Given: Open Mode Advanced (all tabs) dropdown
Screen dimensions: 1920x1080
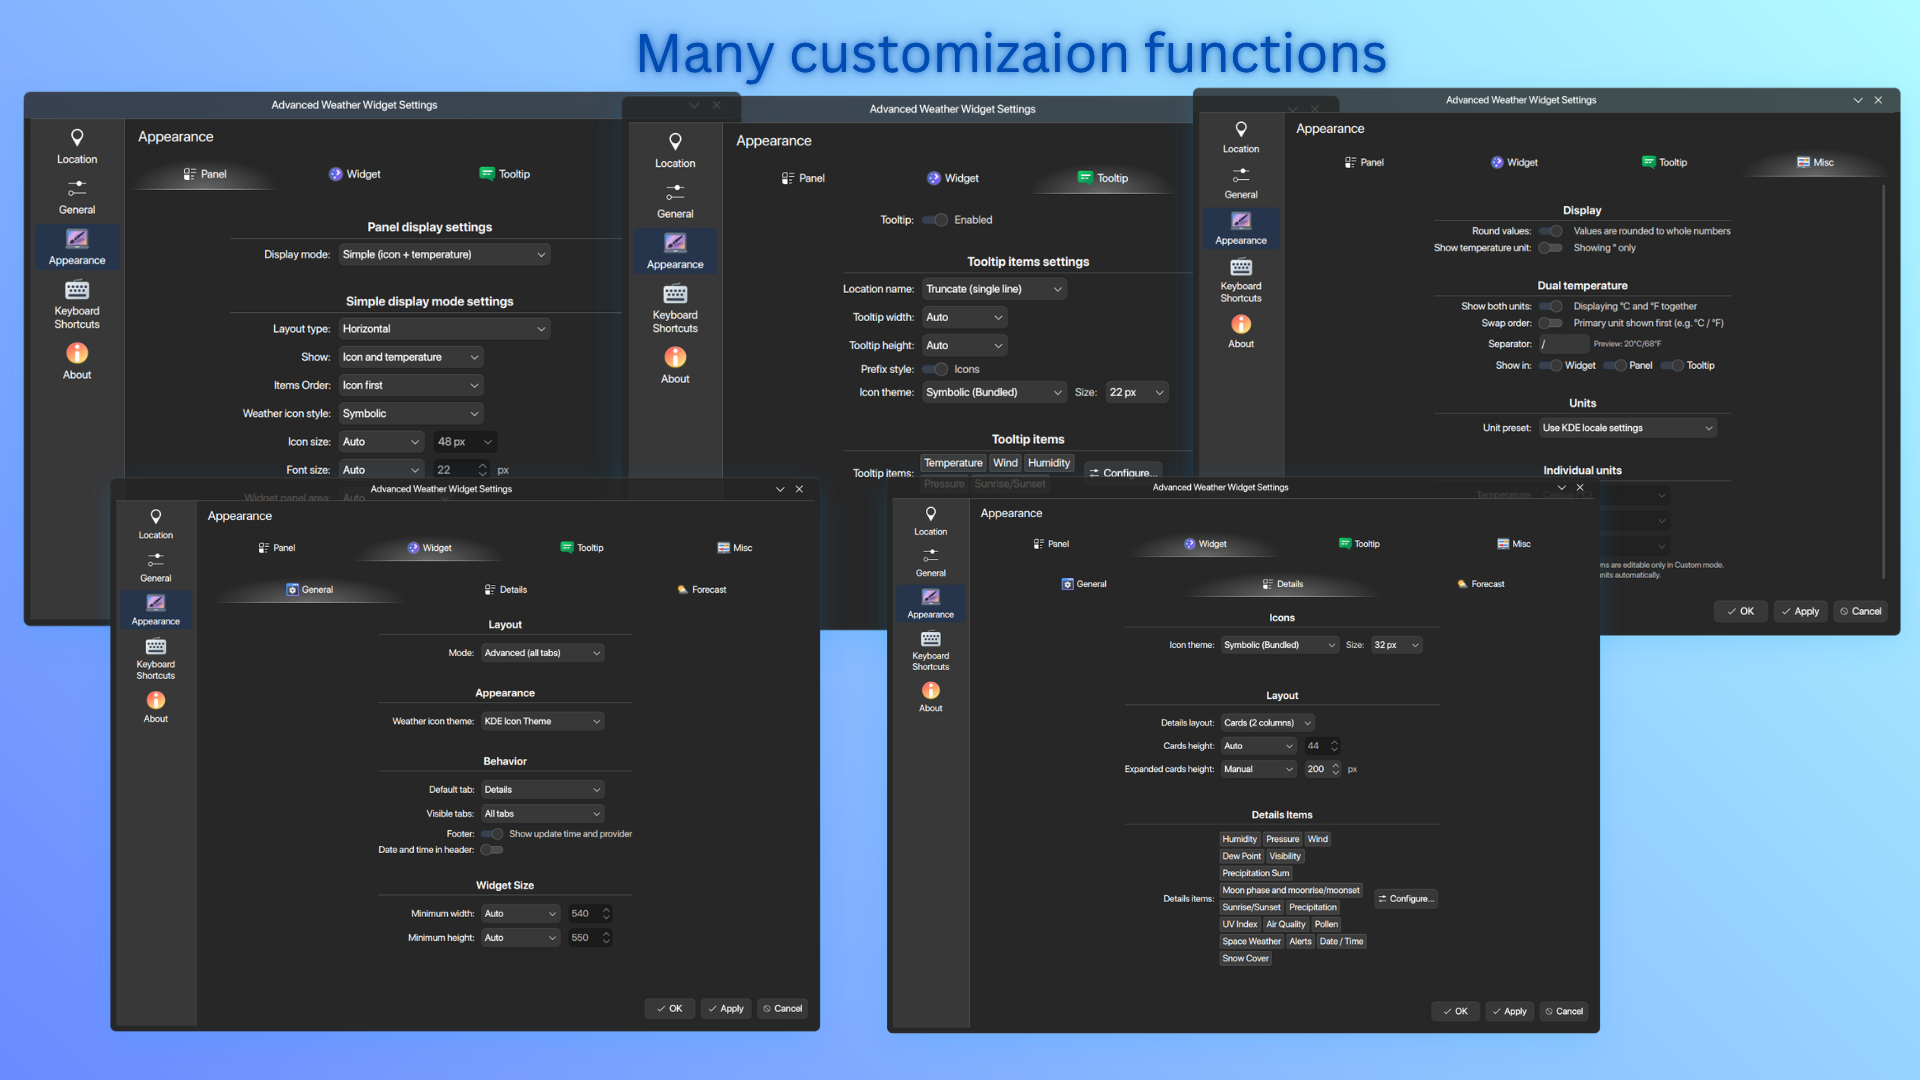Looking at the screenshot, I should (x=543, y=653).
